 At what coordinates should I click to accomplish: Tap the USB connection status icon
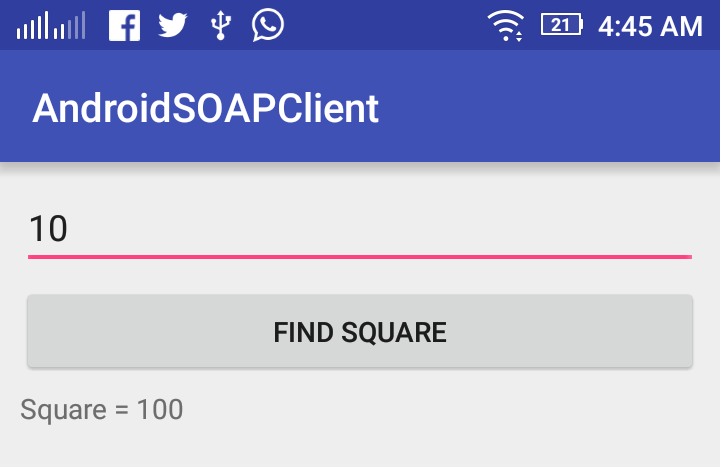[x=221, y=25]
